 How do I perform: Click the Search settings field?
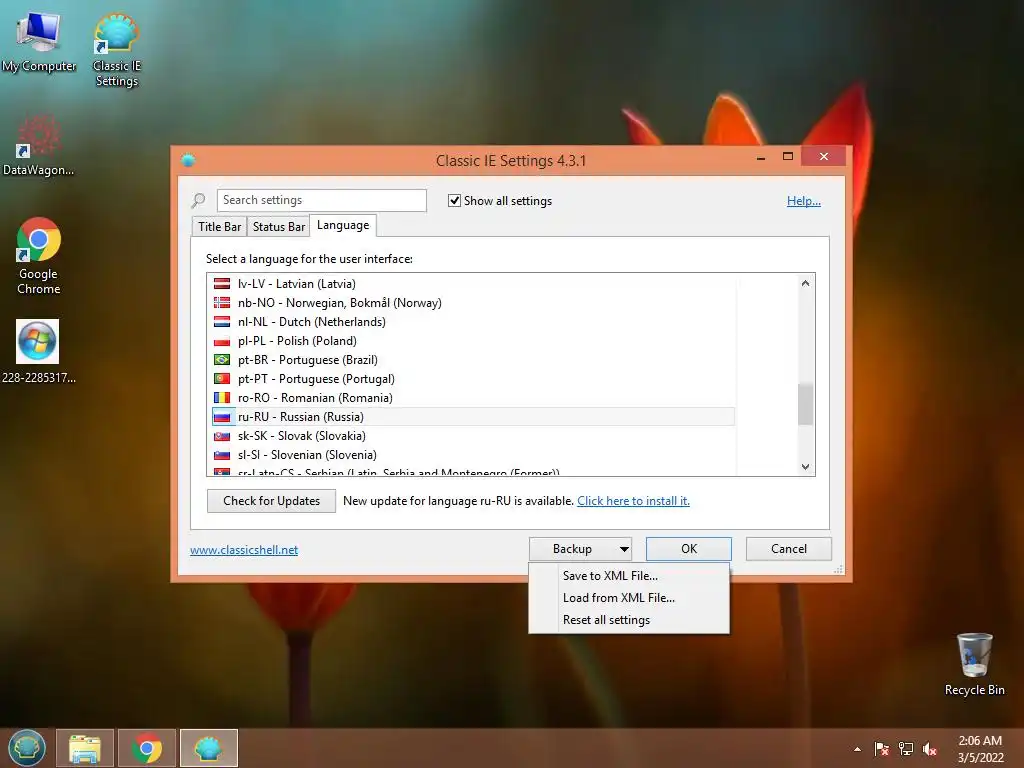321,200
